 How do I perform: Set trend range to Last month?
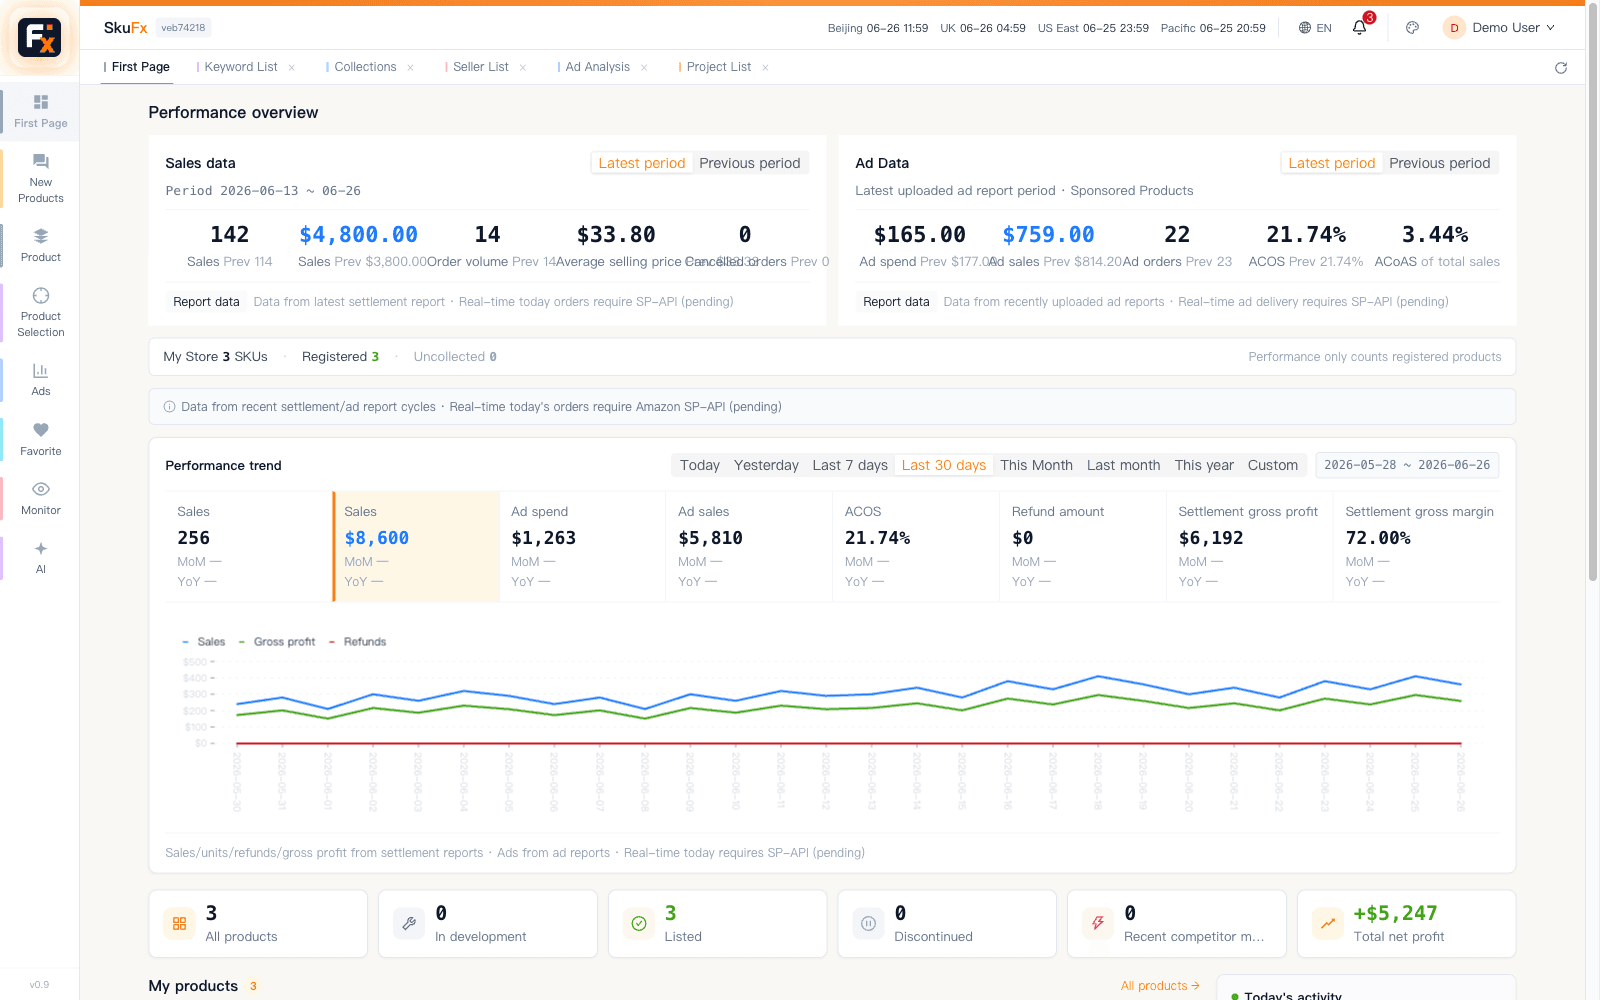pos(1124,465)
